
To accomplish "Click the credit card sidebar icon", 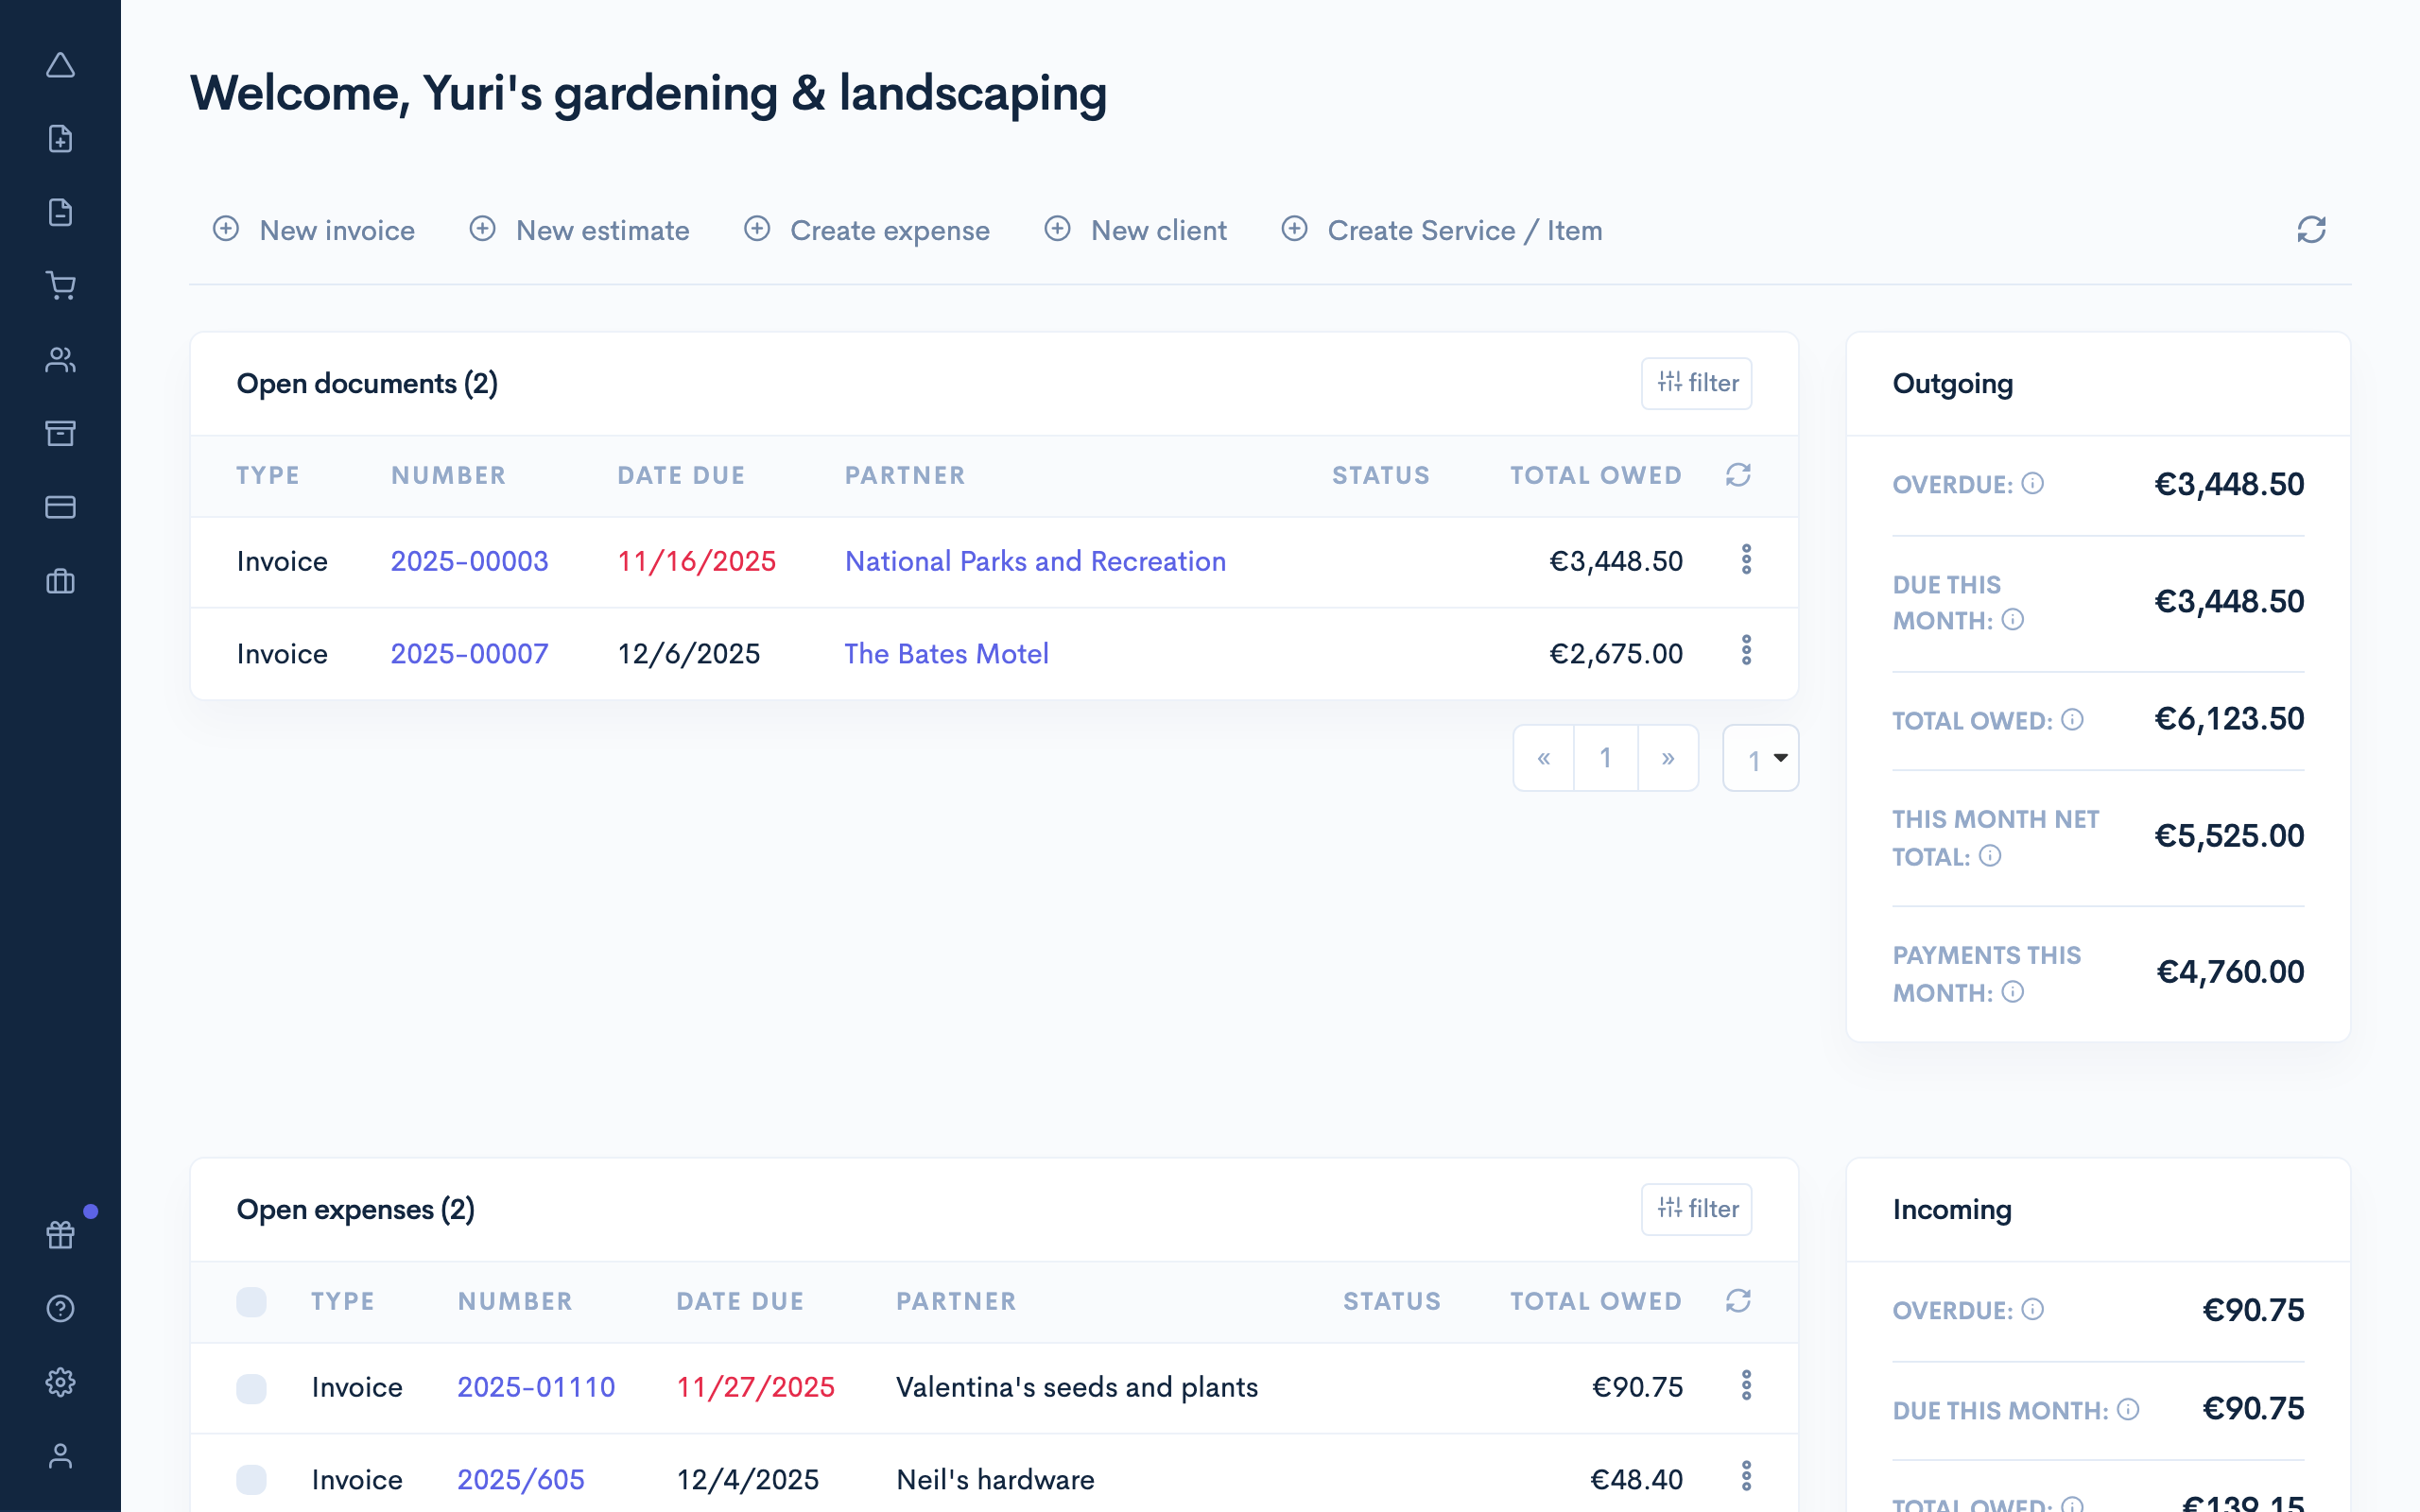I will coord(60,507).
